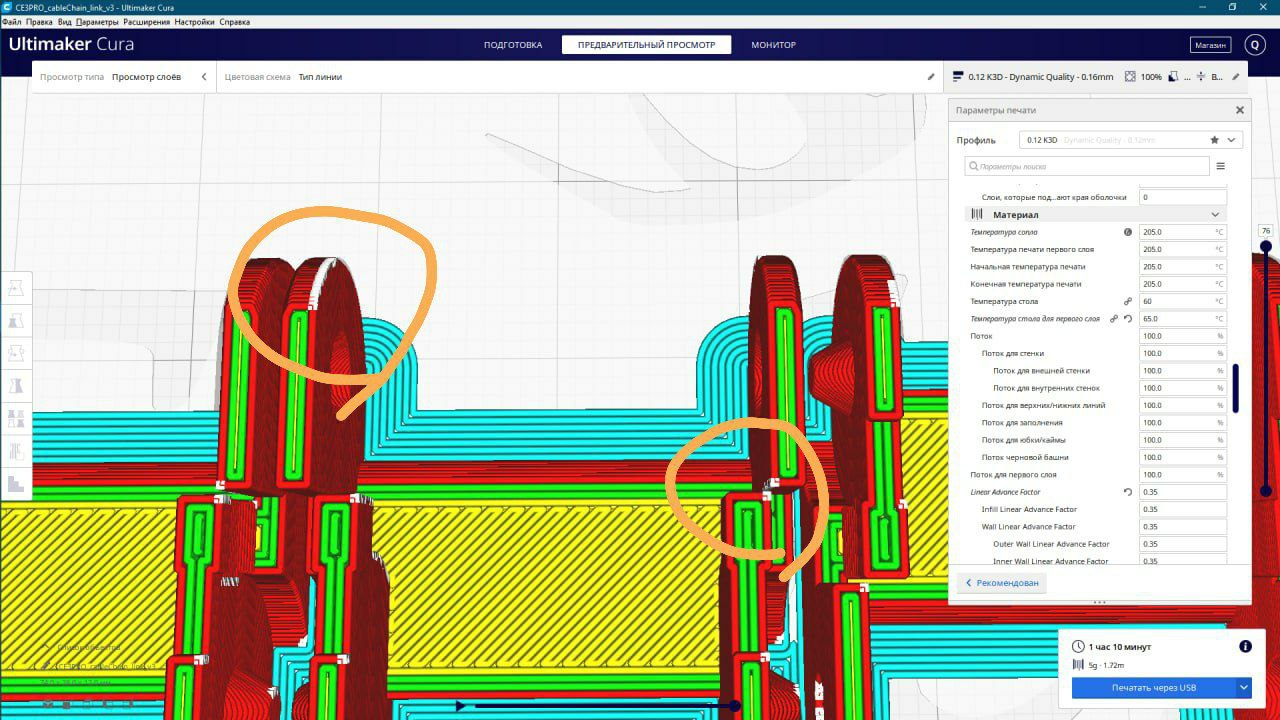Open the Расширения menu
This screenshot has width=1280, height=720.
tap(147, 21)
